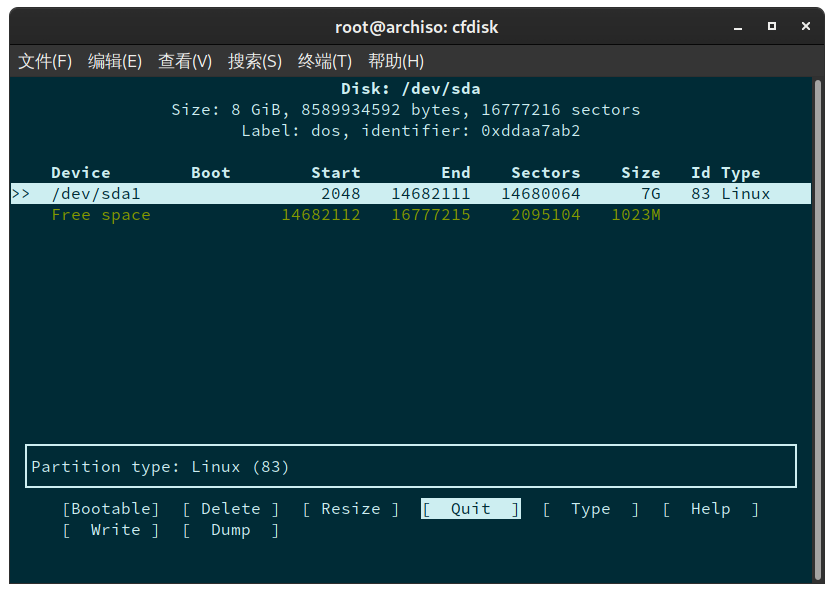The width and height of the screenshot is (834, 593).
Task: Select the Bootable option in cfdisk
Action: click(x=110, y=508)
